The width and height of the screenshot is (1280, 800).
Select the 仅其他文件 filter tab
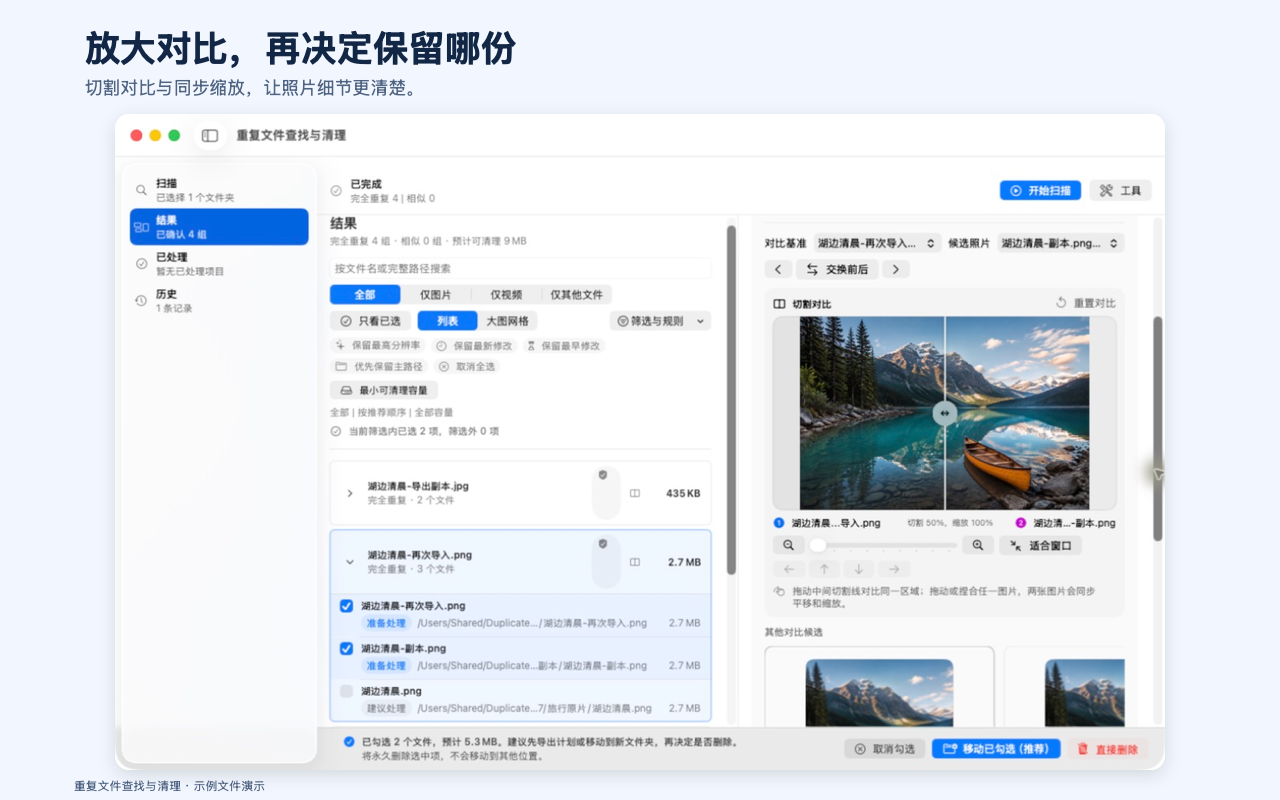[x=577, y=295]
